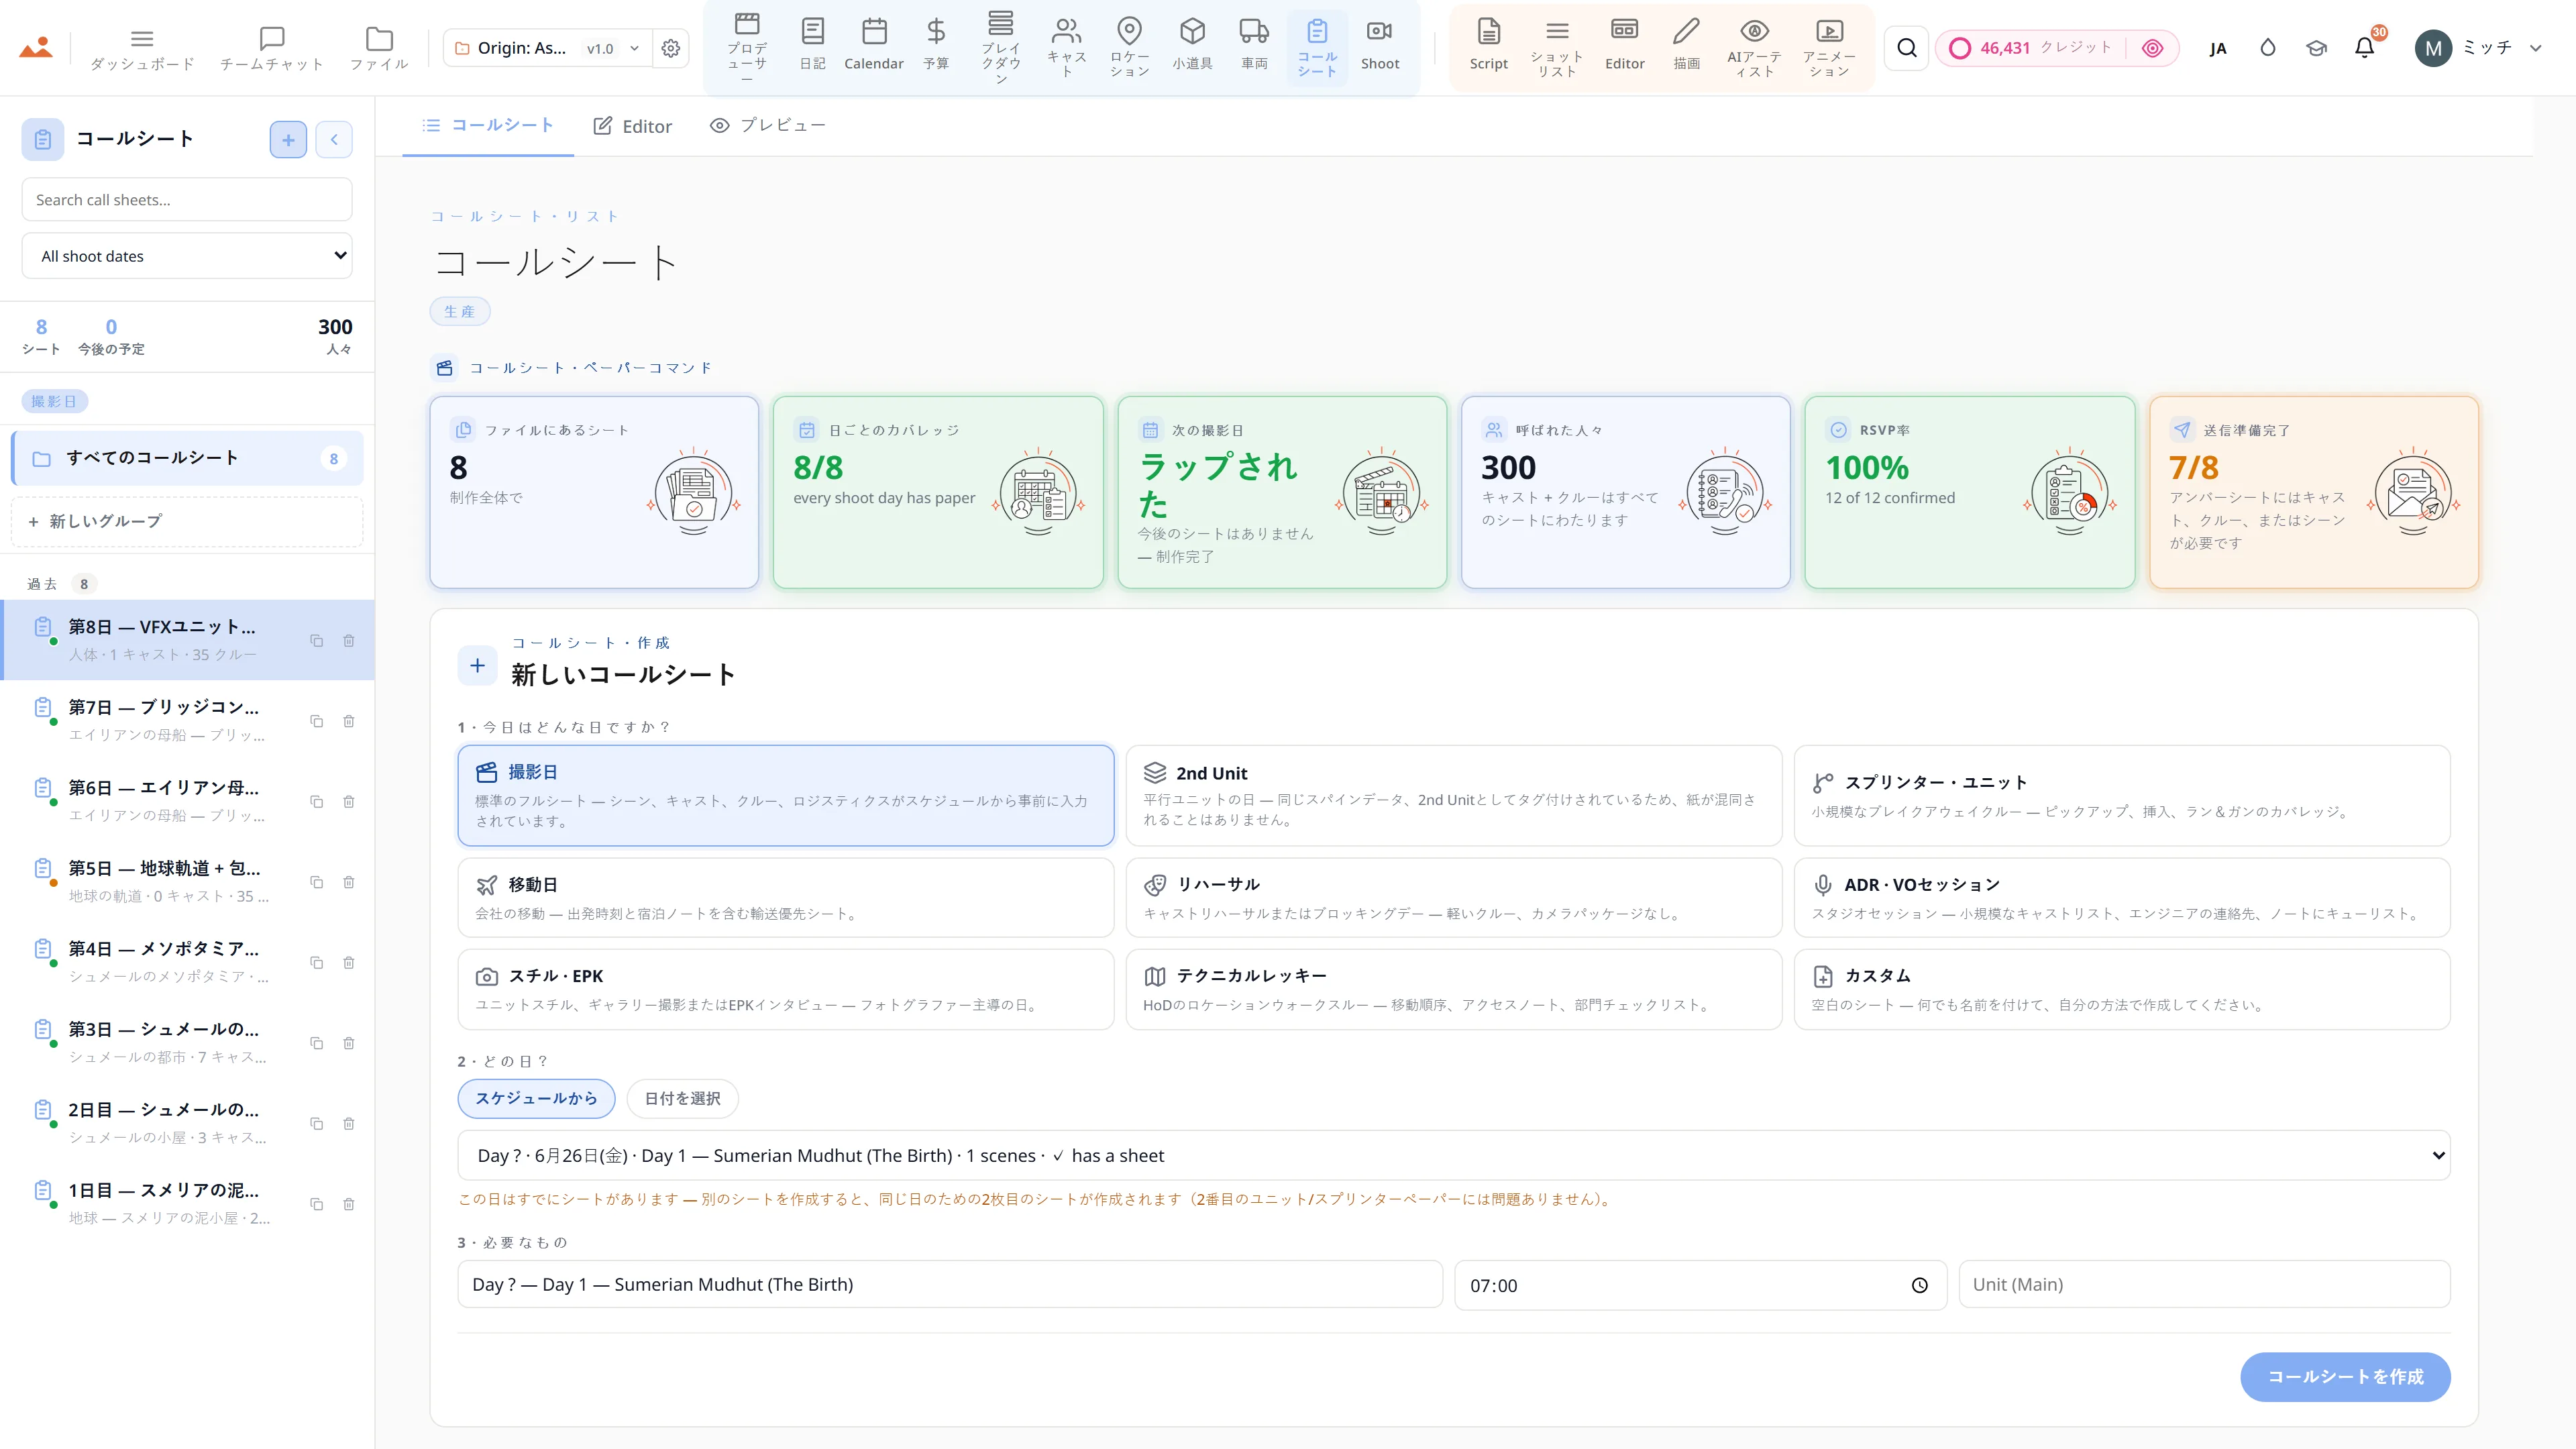
Task: Open the 車両 truck icon
Action: [x=1254, y=31]
